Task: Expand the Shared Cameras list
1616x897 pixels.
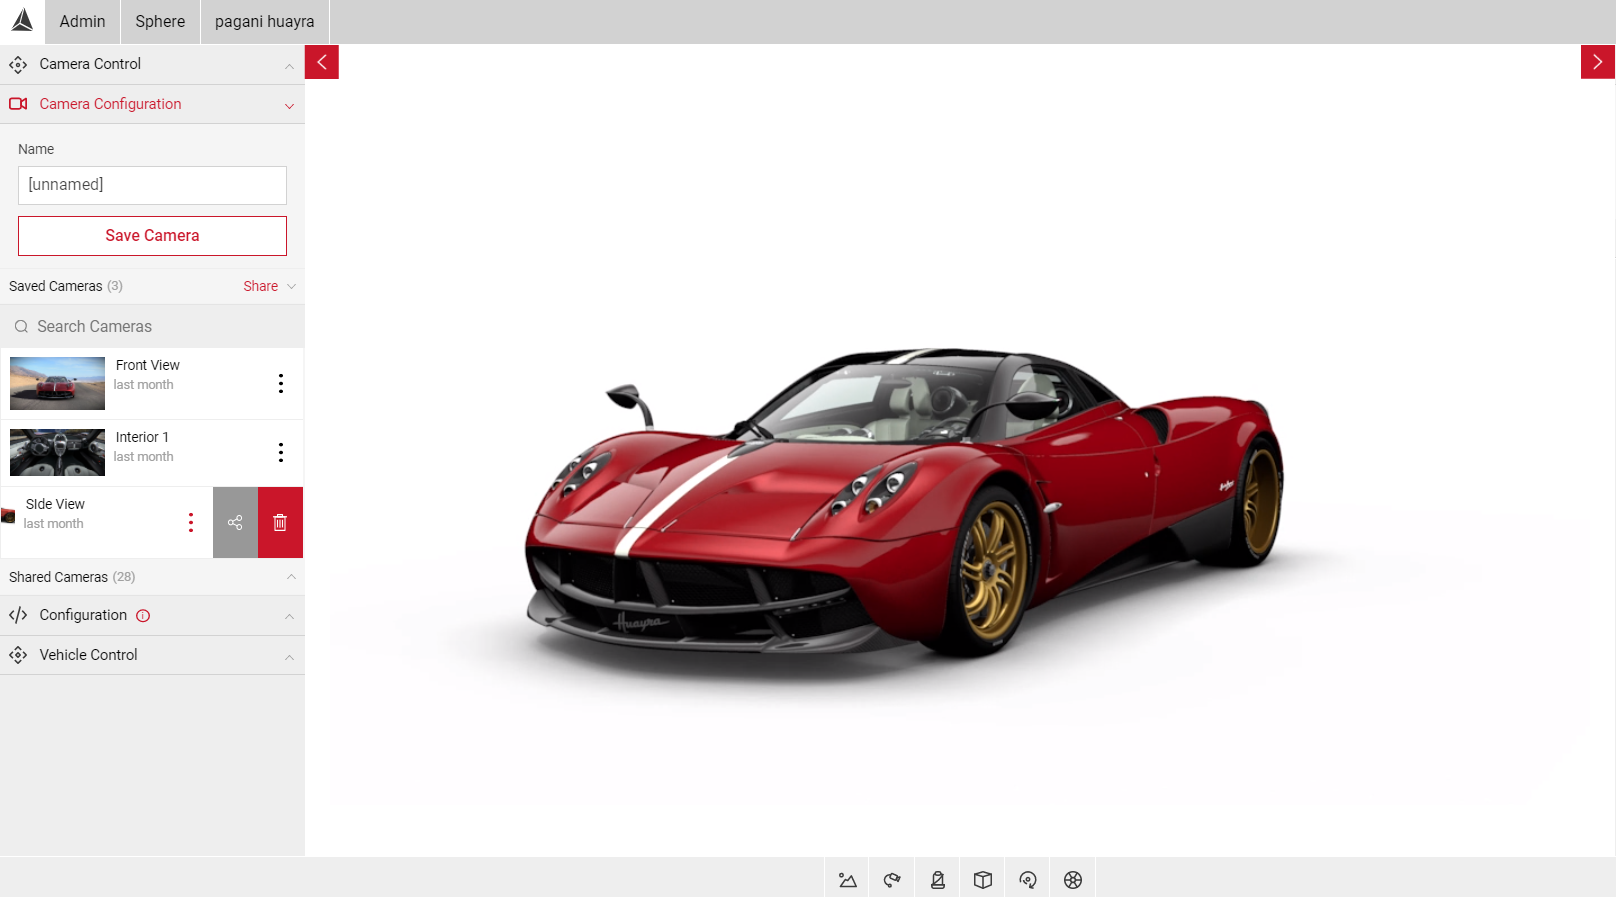Action: pyautogui.click(x=291, y=577)
